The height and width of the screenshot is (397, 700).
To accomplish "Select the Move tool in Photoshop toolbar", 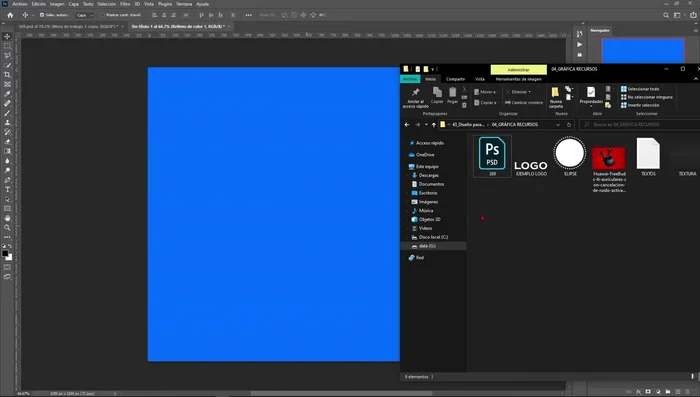I will point(7,37).
